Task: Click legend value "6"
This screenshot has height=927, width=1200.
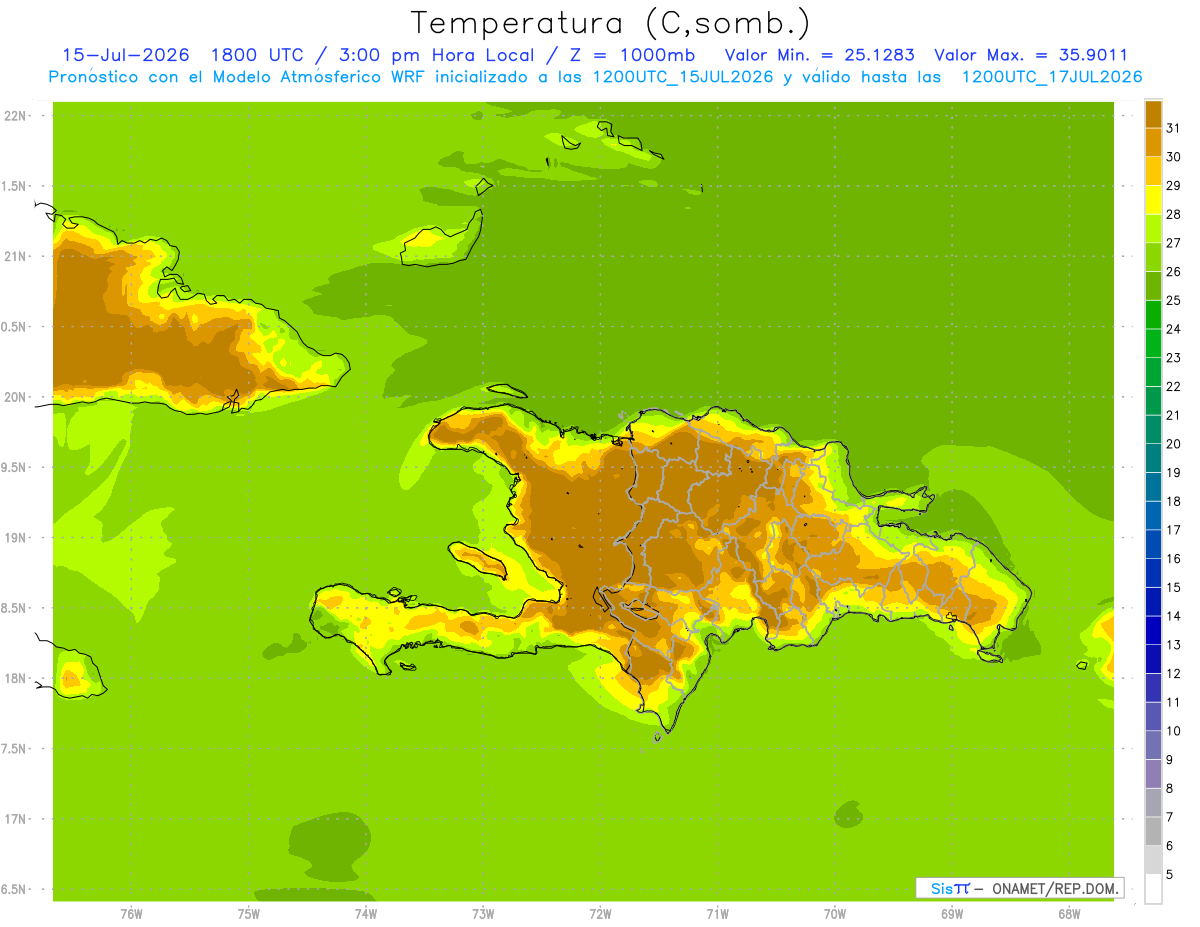Action: coord(1170,846)
